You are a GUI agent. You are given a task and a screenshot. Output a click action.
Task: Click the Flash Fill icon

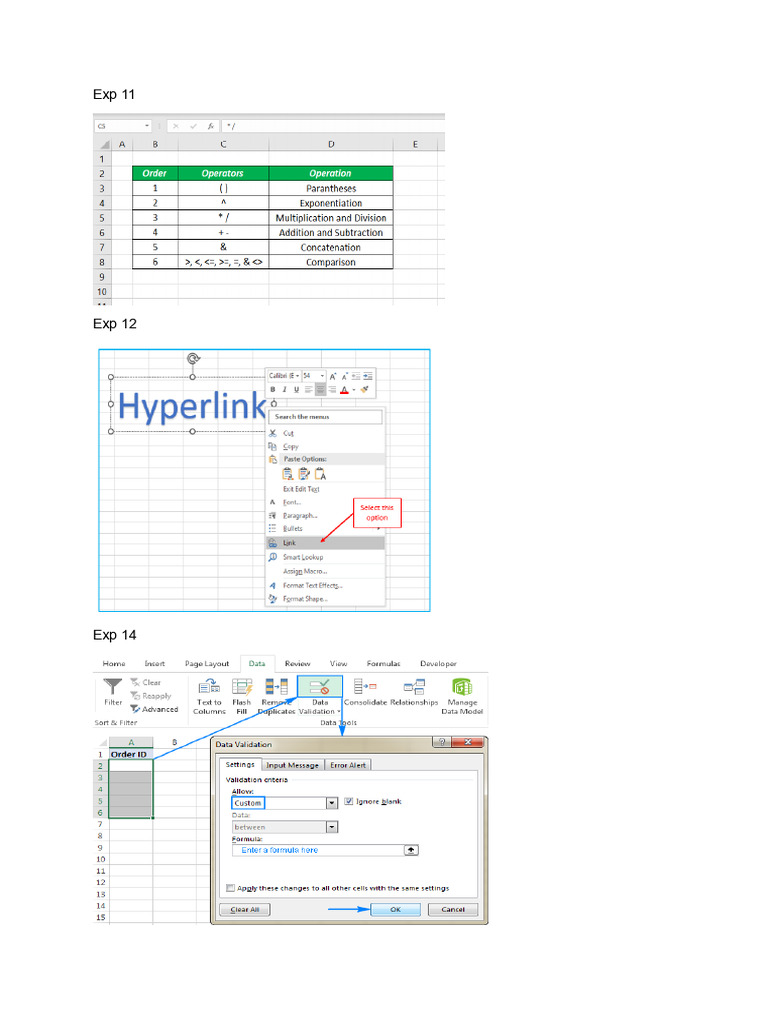point(242,687)
